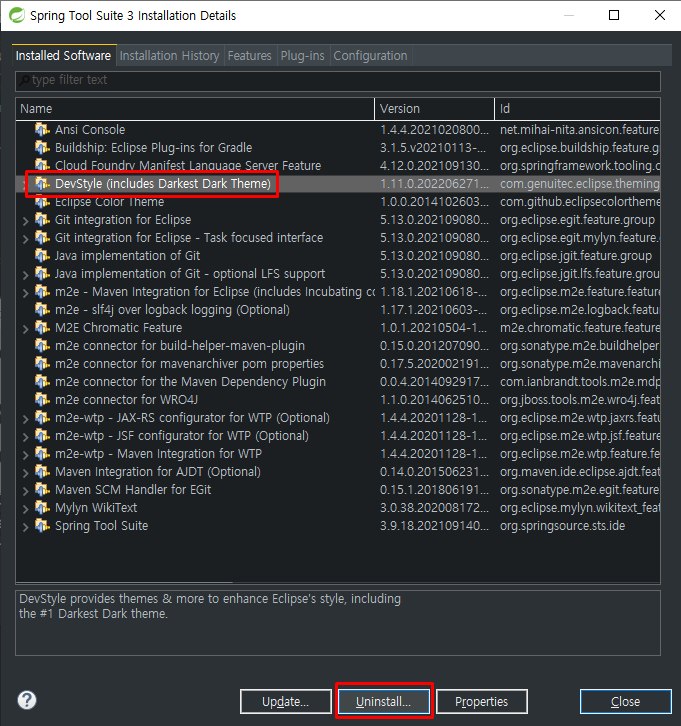Screen dimensions: 681x726
Task: Click the JSF configurator feature icon
Action: [42, 436]
